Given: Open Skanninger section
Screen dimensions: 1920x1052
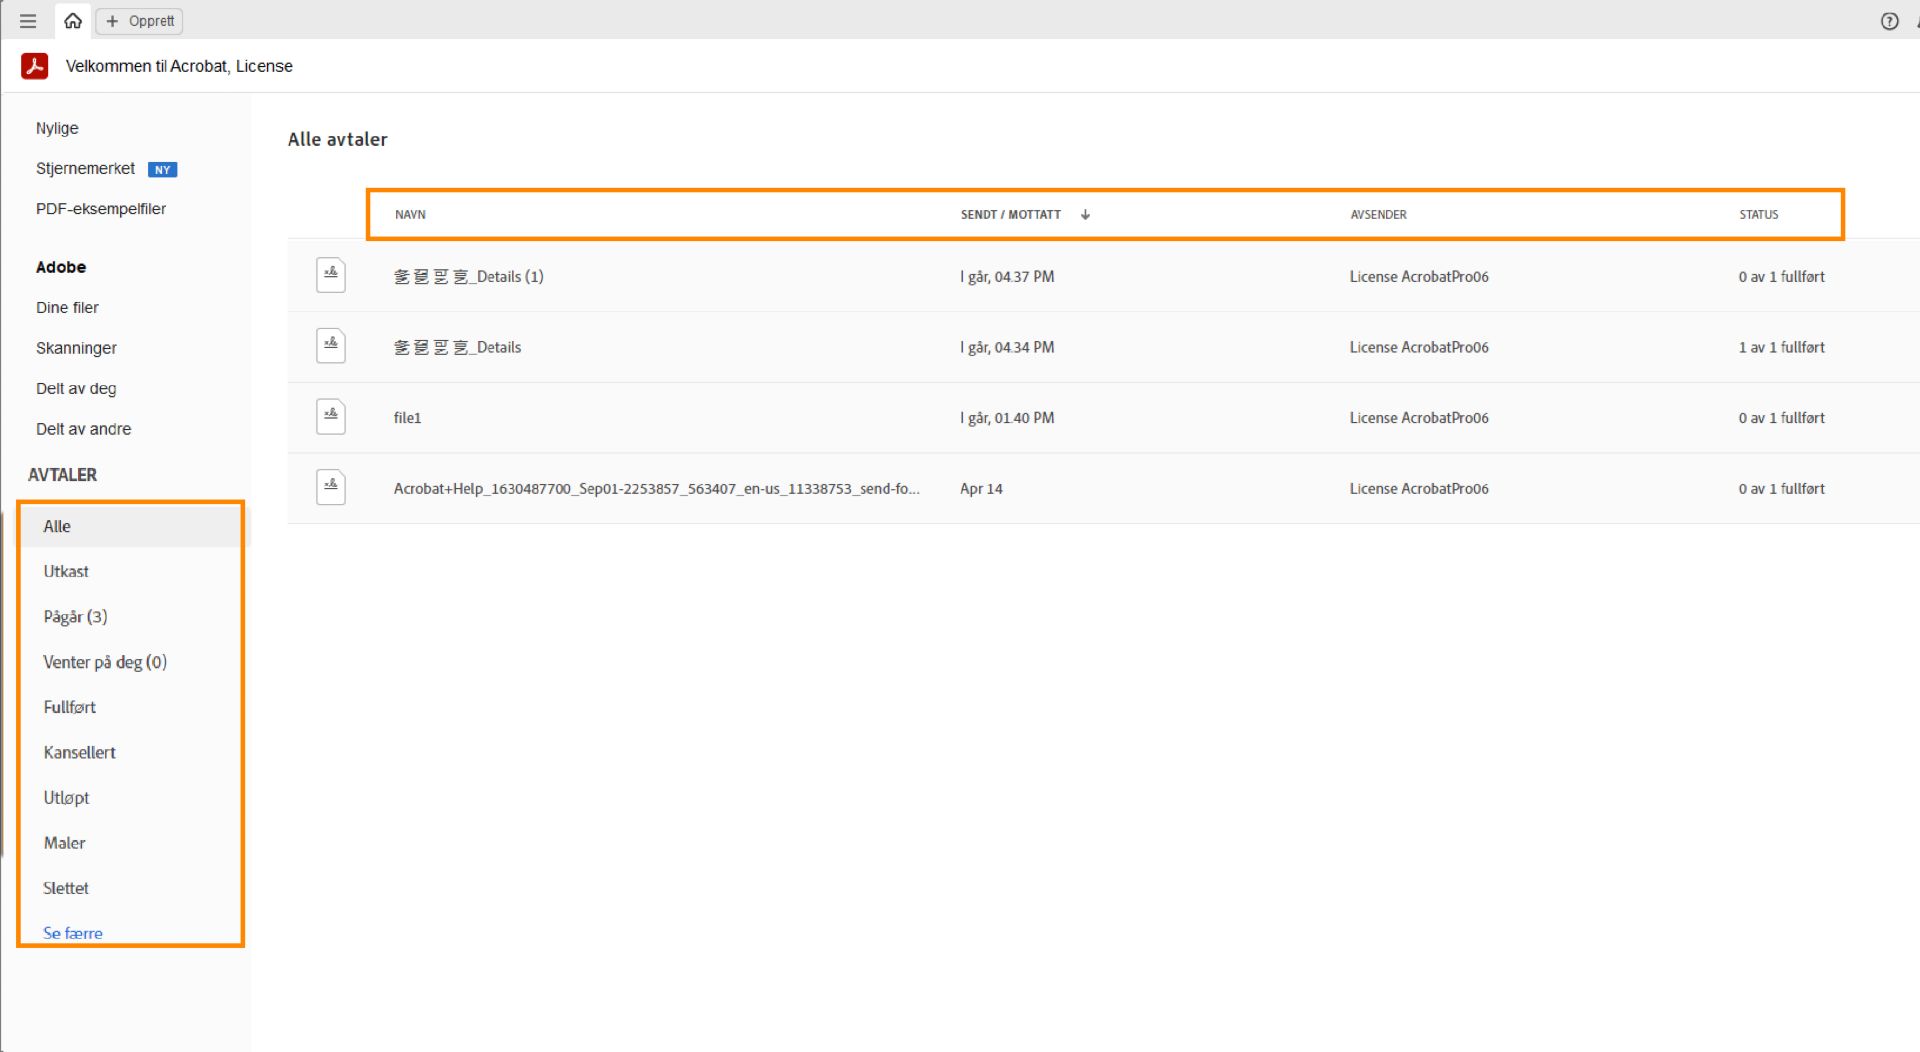Looking at the screenshot, I should 76,348.
